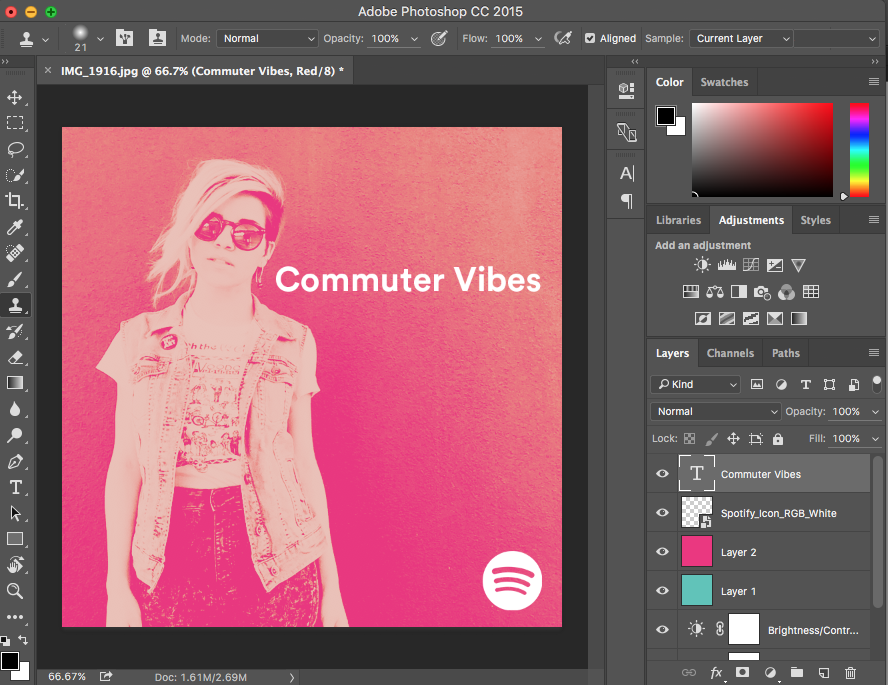Select the Move tool

click(15, 97)
